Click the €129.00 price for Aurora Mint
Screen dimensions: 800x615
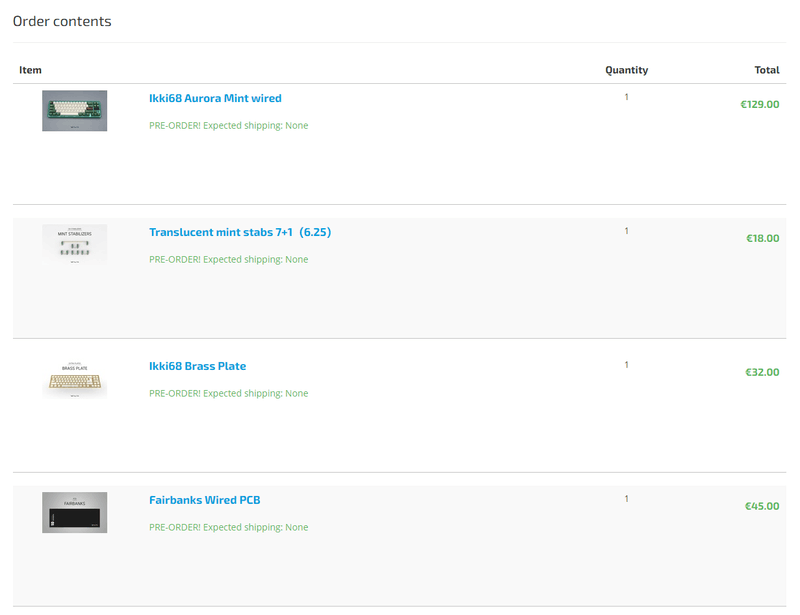click(759, 104)
